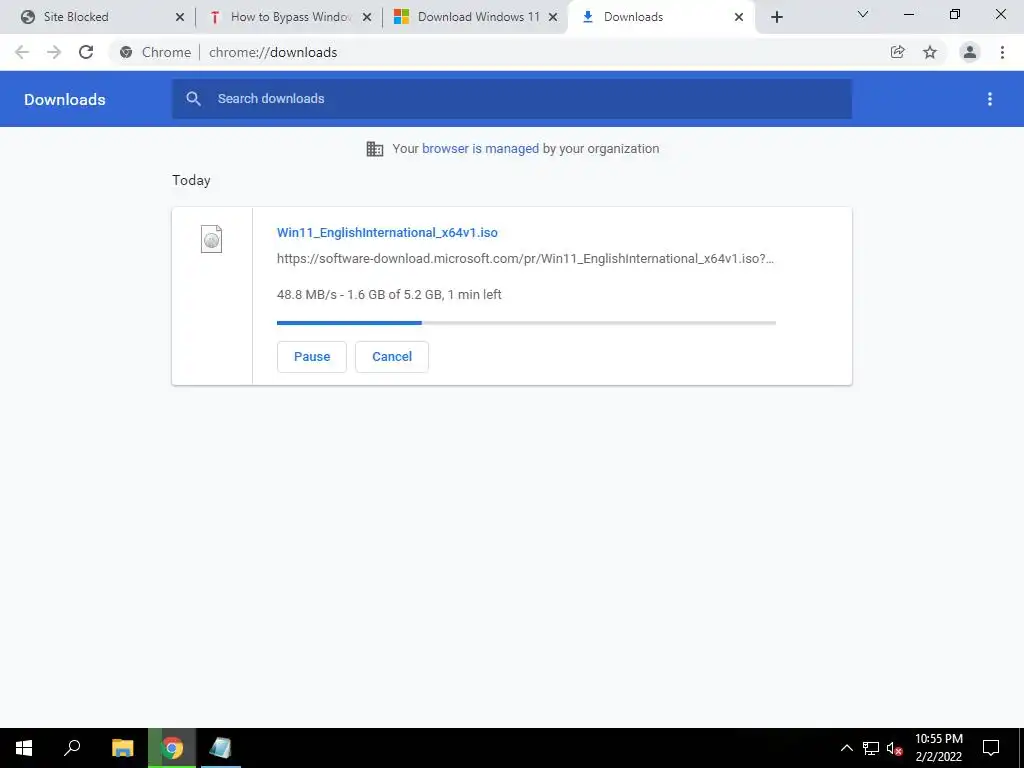Open the Windows Start menu
The image size is (1024, 768).
tap(24, 748)
